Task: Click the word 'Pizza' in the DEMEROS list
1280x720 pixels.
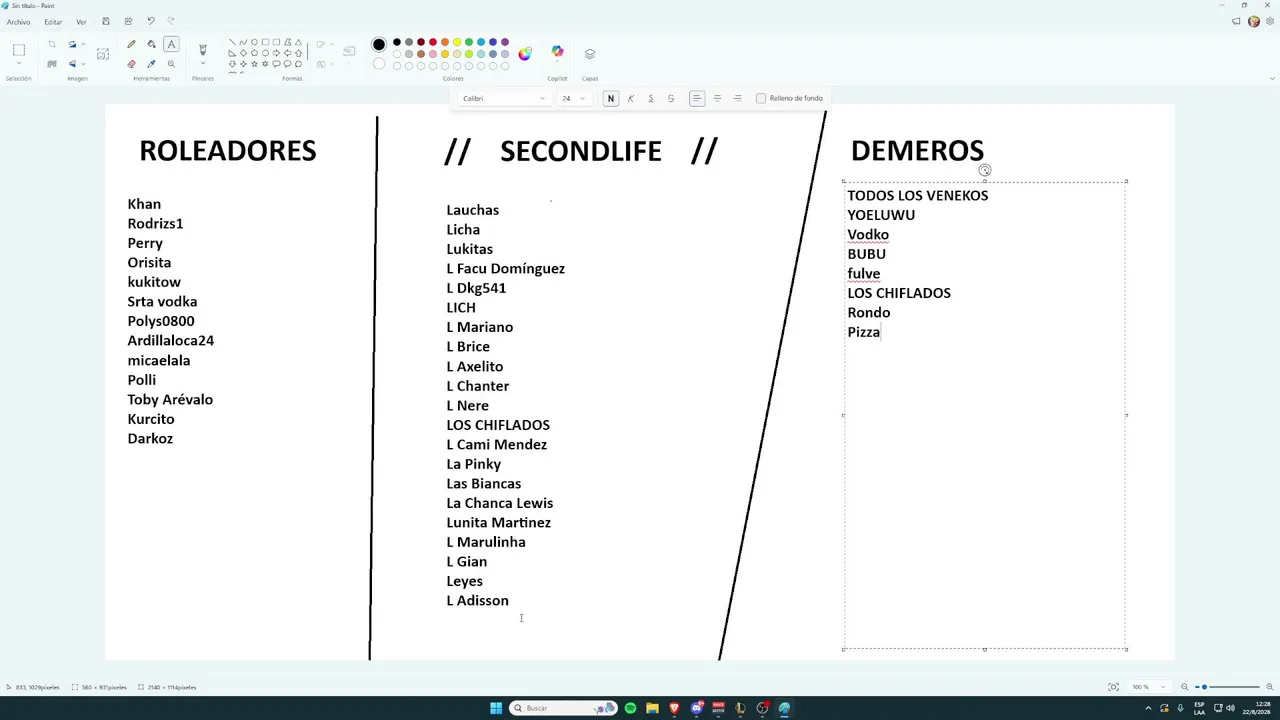Action: tap(864, 332)
